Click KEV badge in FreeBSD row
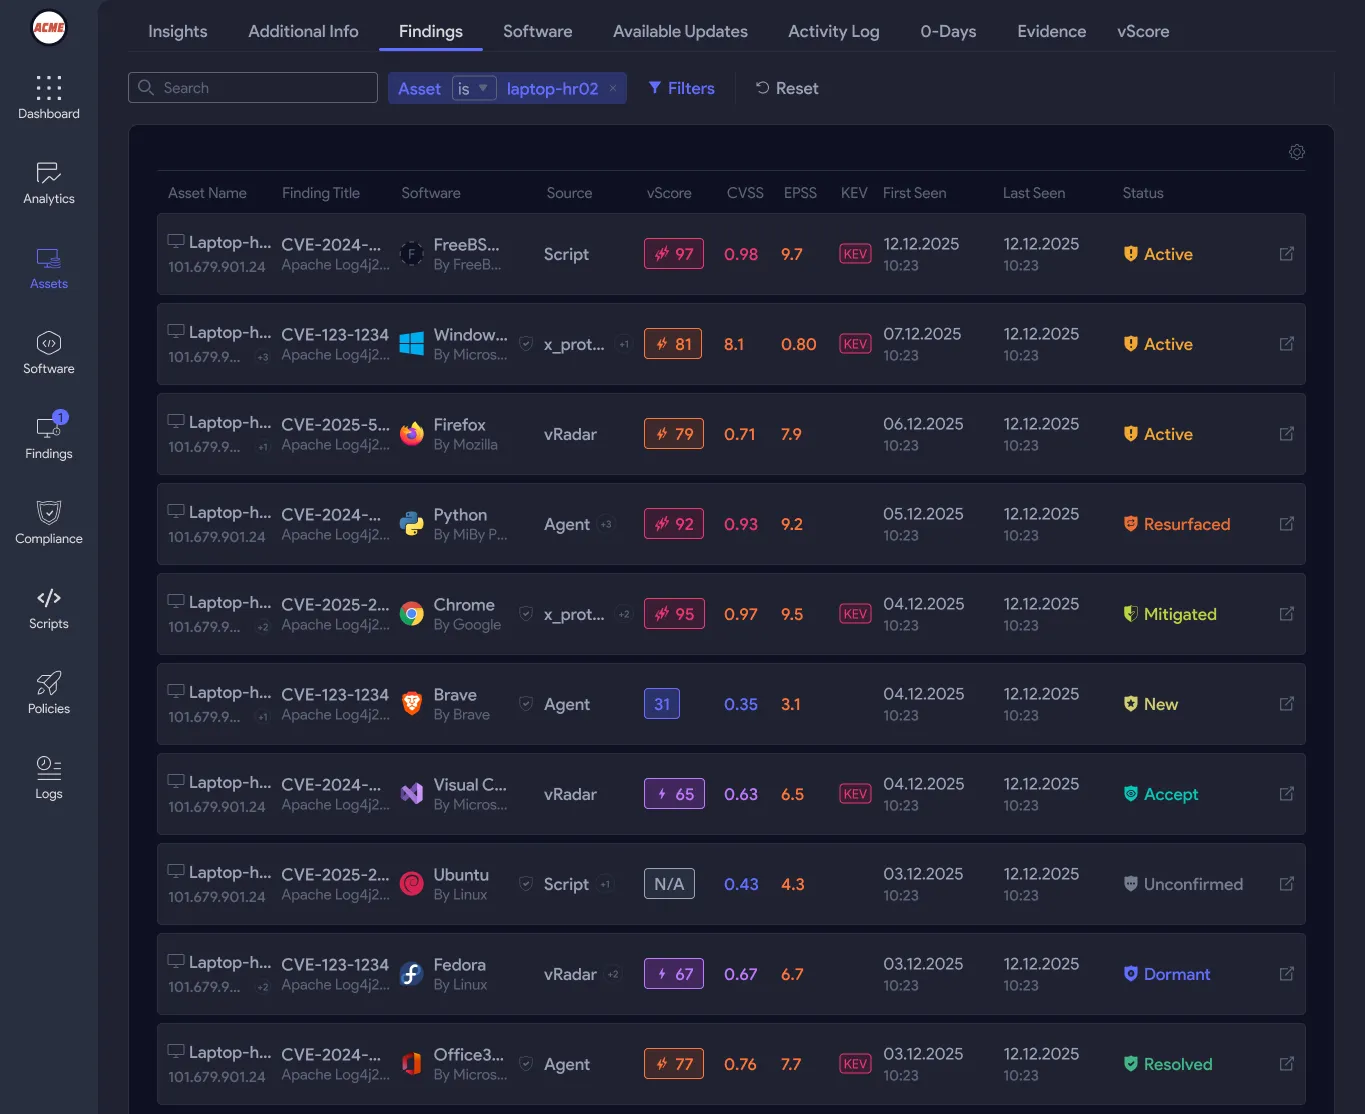Image resolution: width=1365 pixels, height=1114 pixels. tap(855, 254)
